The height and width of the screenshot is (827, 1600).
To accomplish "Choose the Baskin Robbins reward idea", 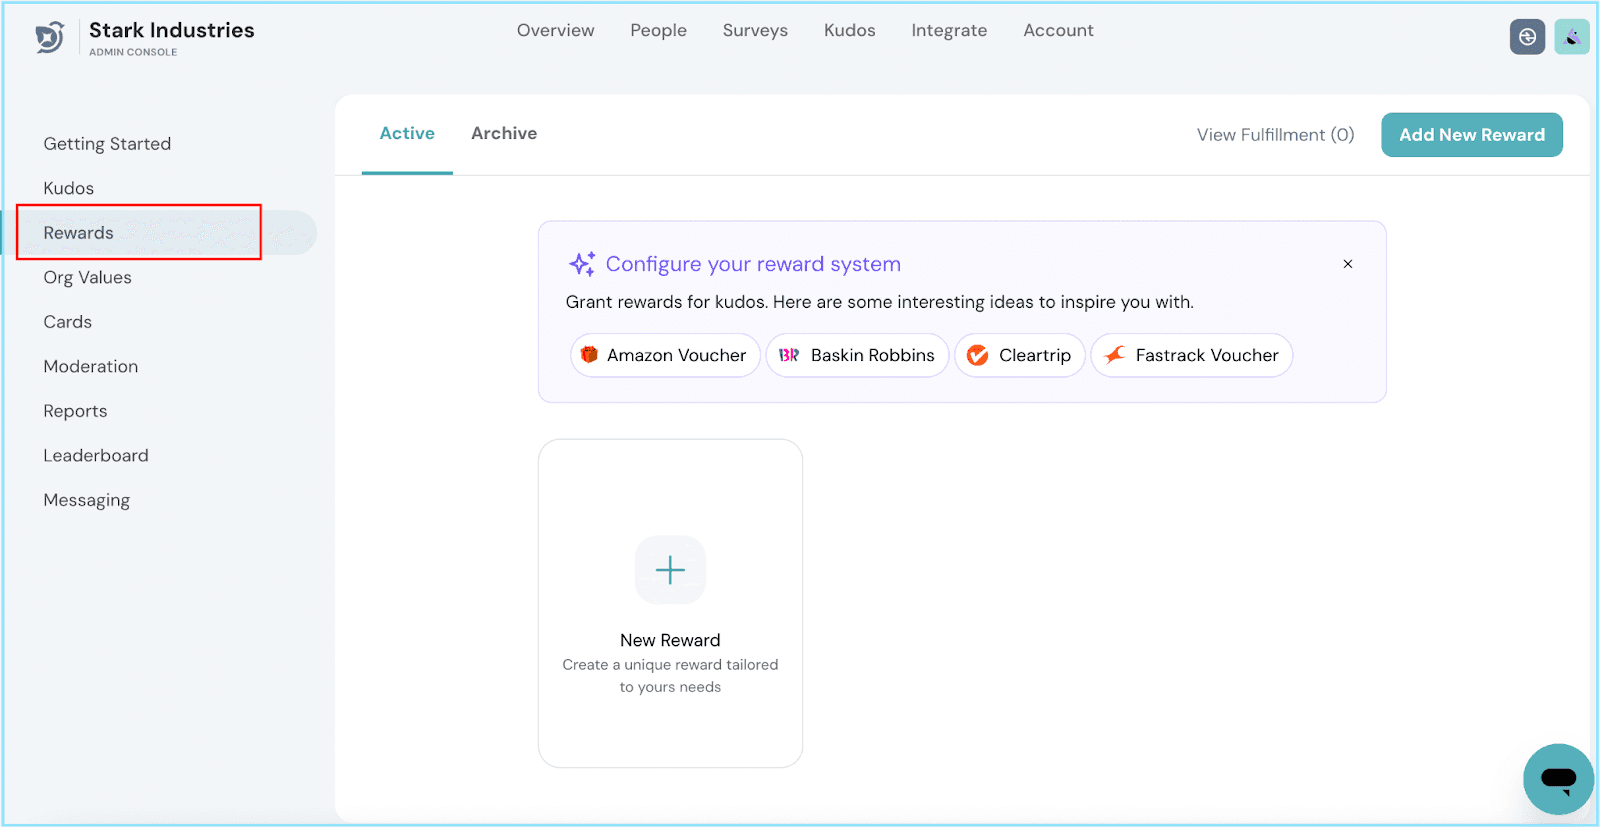I will coord(857,355).
